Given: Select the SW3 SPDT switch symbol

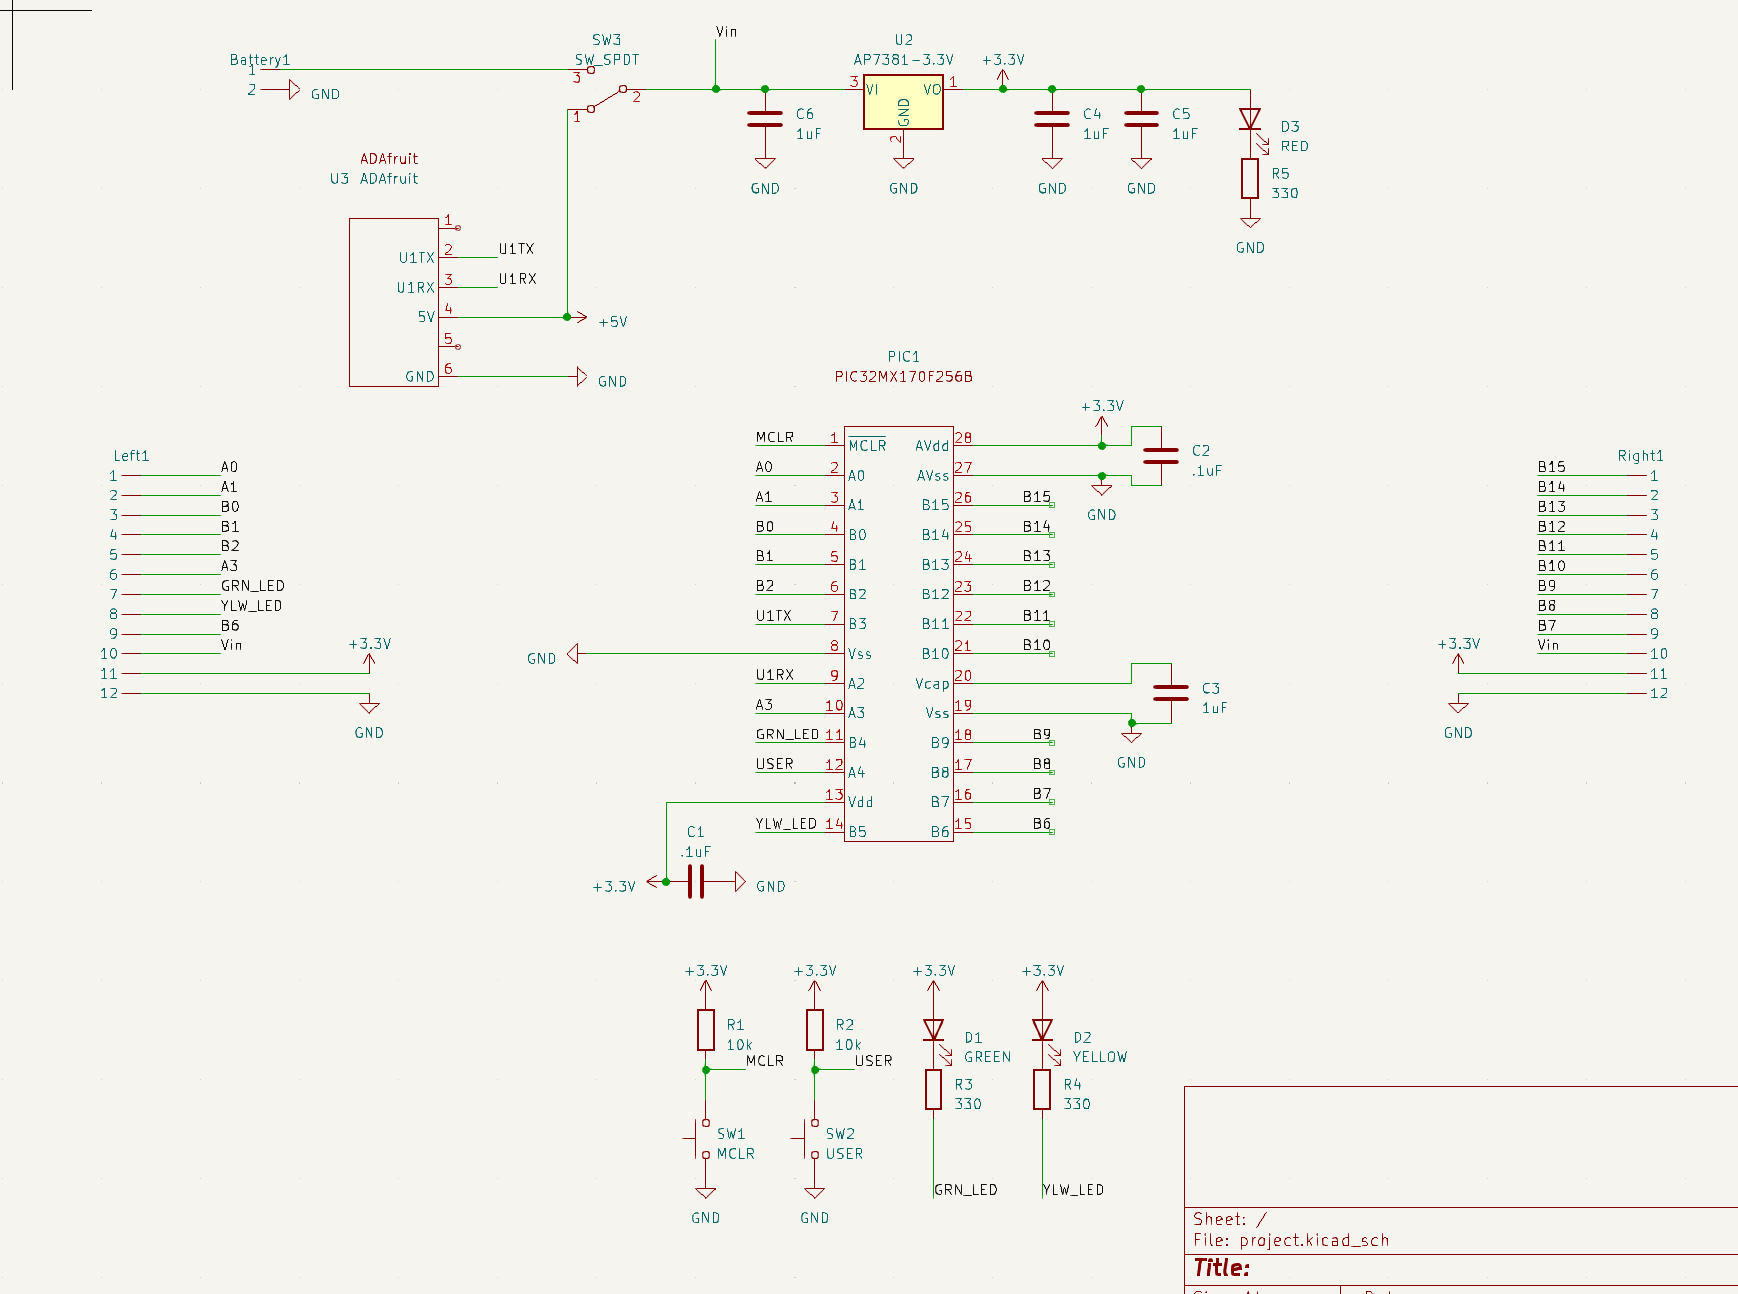Looking at the screenshot, I should tap(607, 91).
